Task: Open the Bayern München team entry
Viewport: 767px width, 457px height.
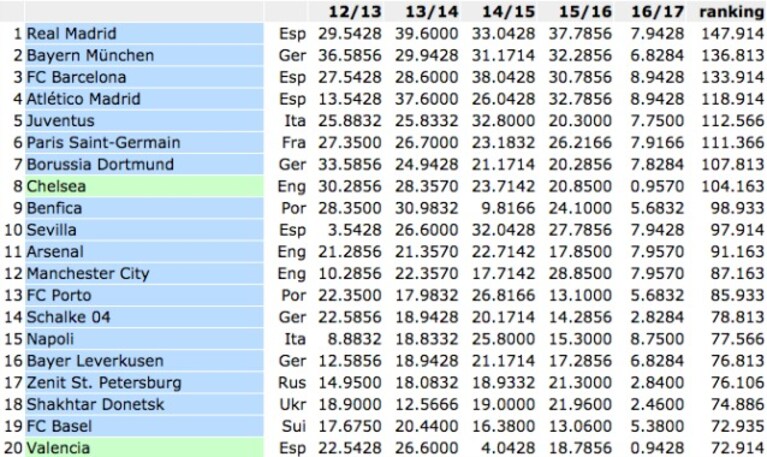Action: point(90,55)
